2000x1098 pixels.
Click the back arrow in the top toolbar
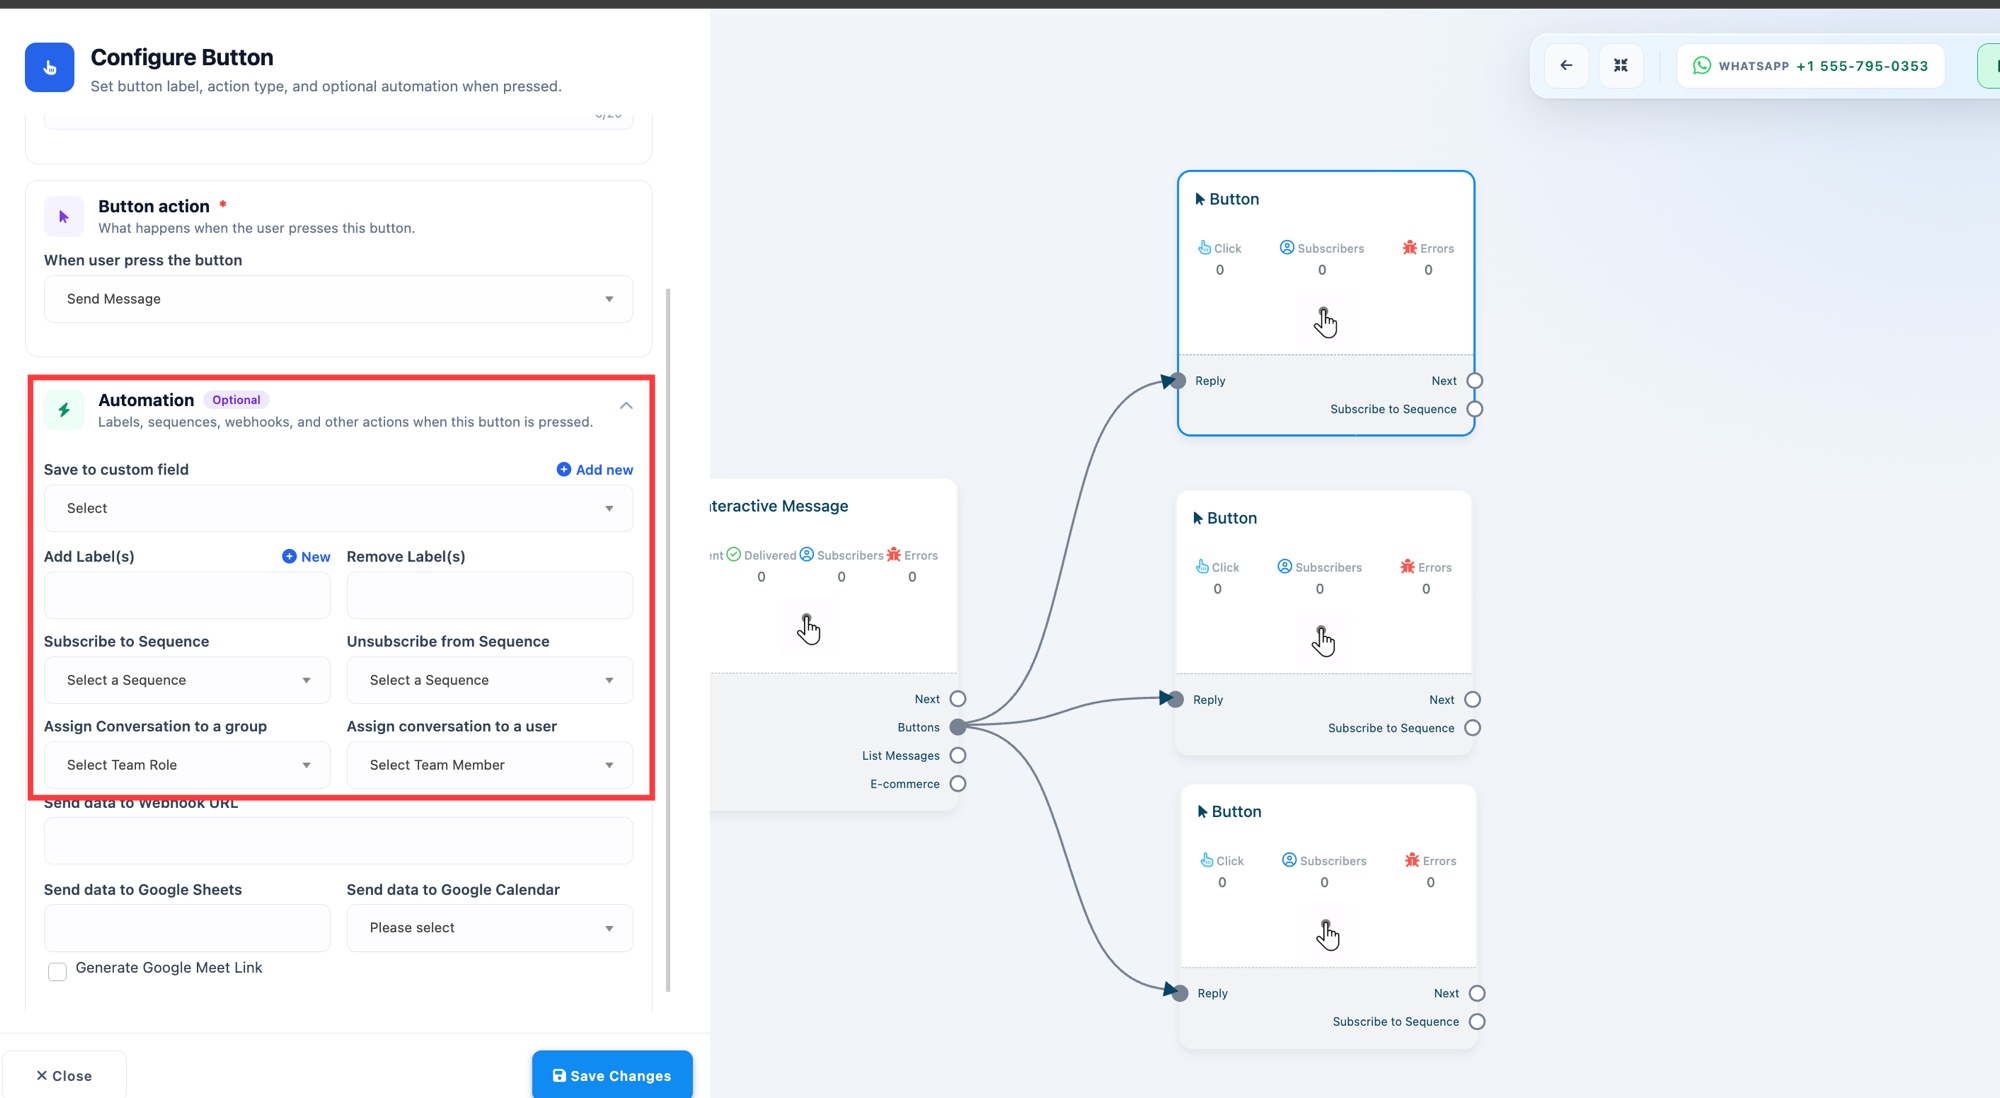click(1566, 66)
